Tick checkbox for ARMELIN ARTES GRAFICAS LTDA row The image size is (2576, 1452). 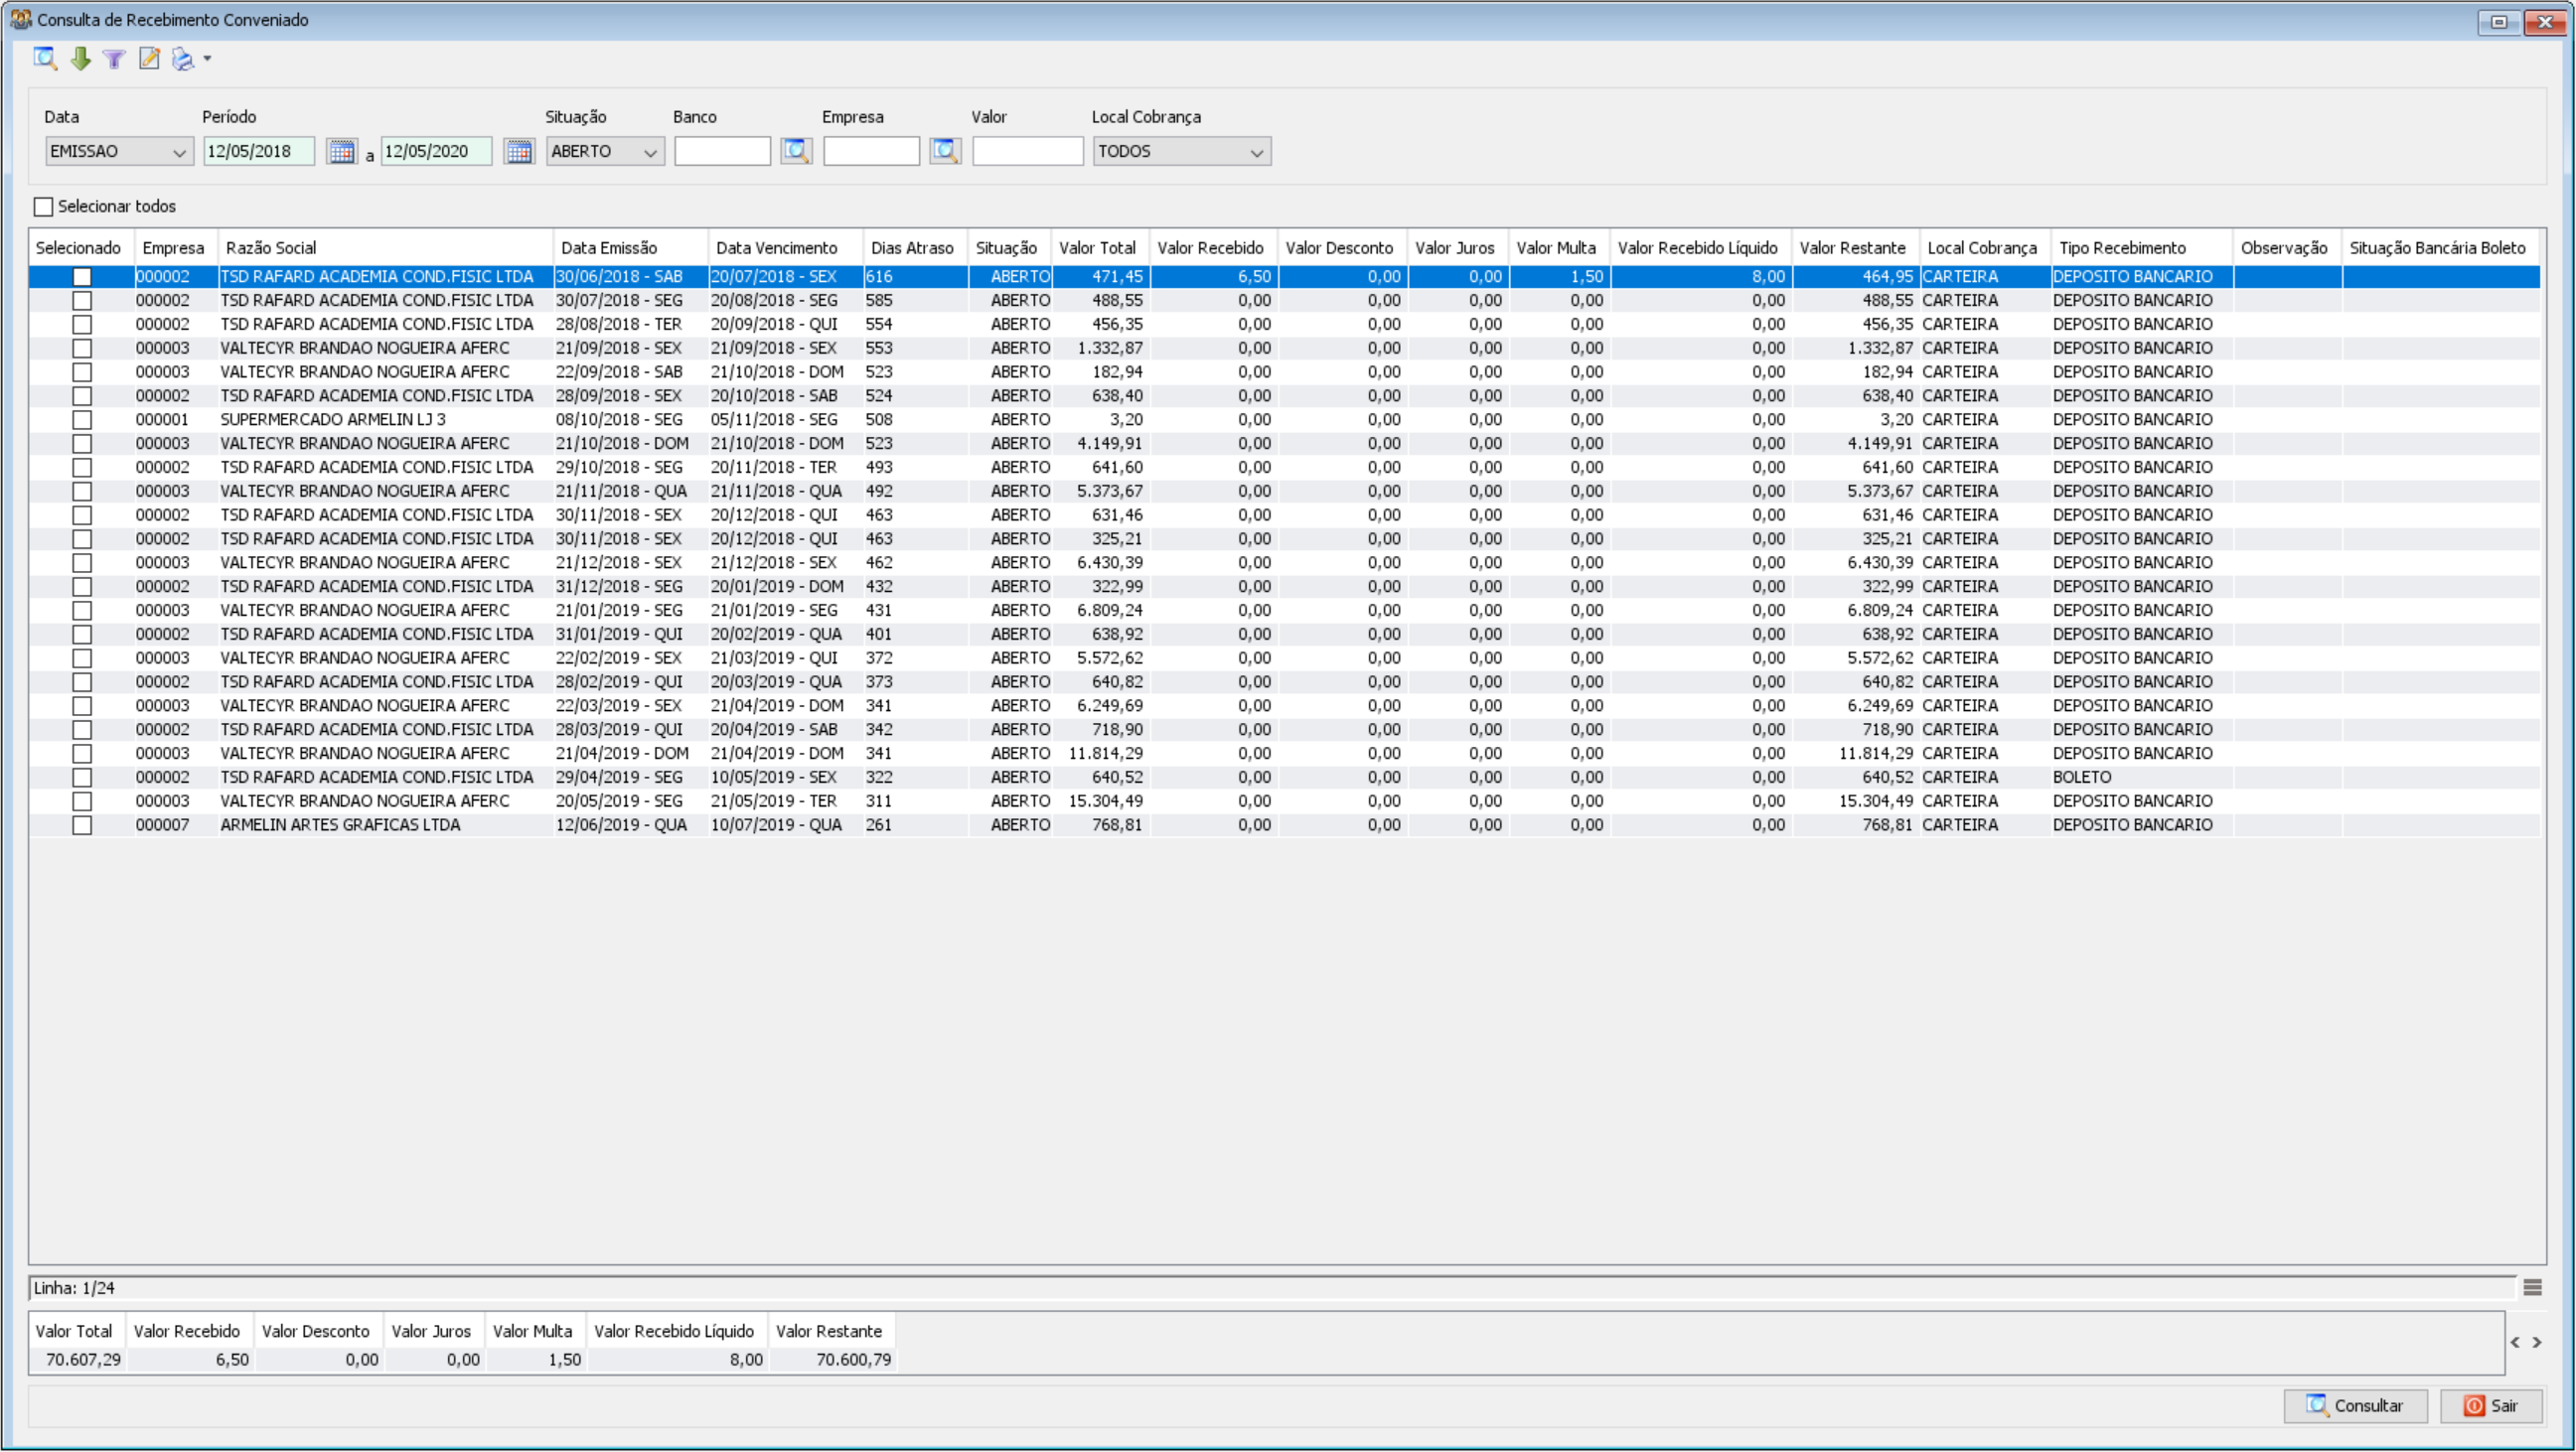(x=82, y=826)
